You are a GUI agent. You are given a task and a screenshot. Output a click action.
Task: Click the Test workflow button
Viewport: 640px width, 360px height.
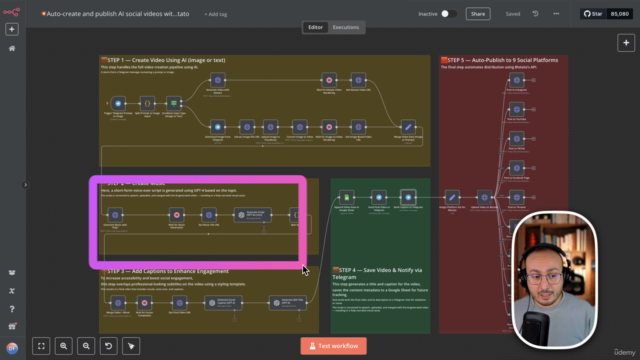(x=333, y=346)
